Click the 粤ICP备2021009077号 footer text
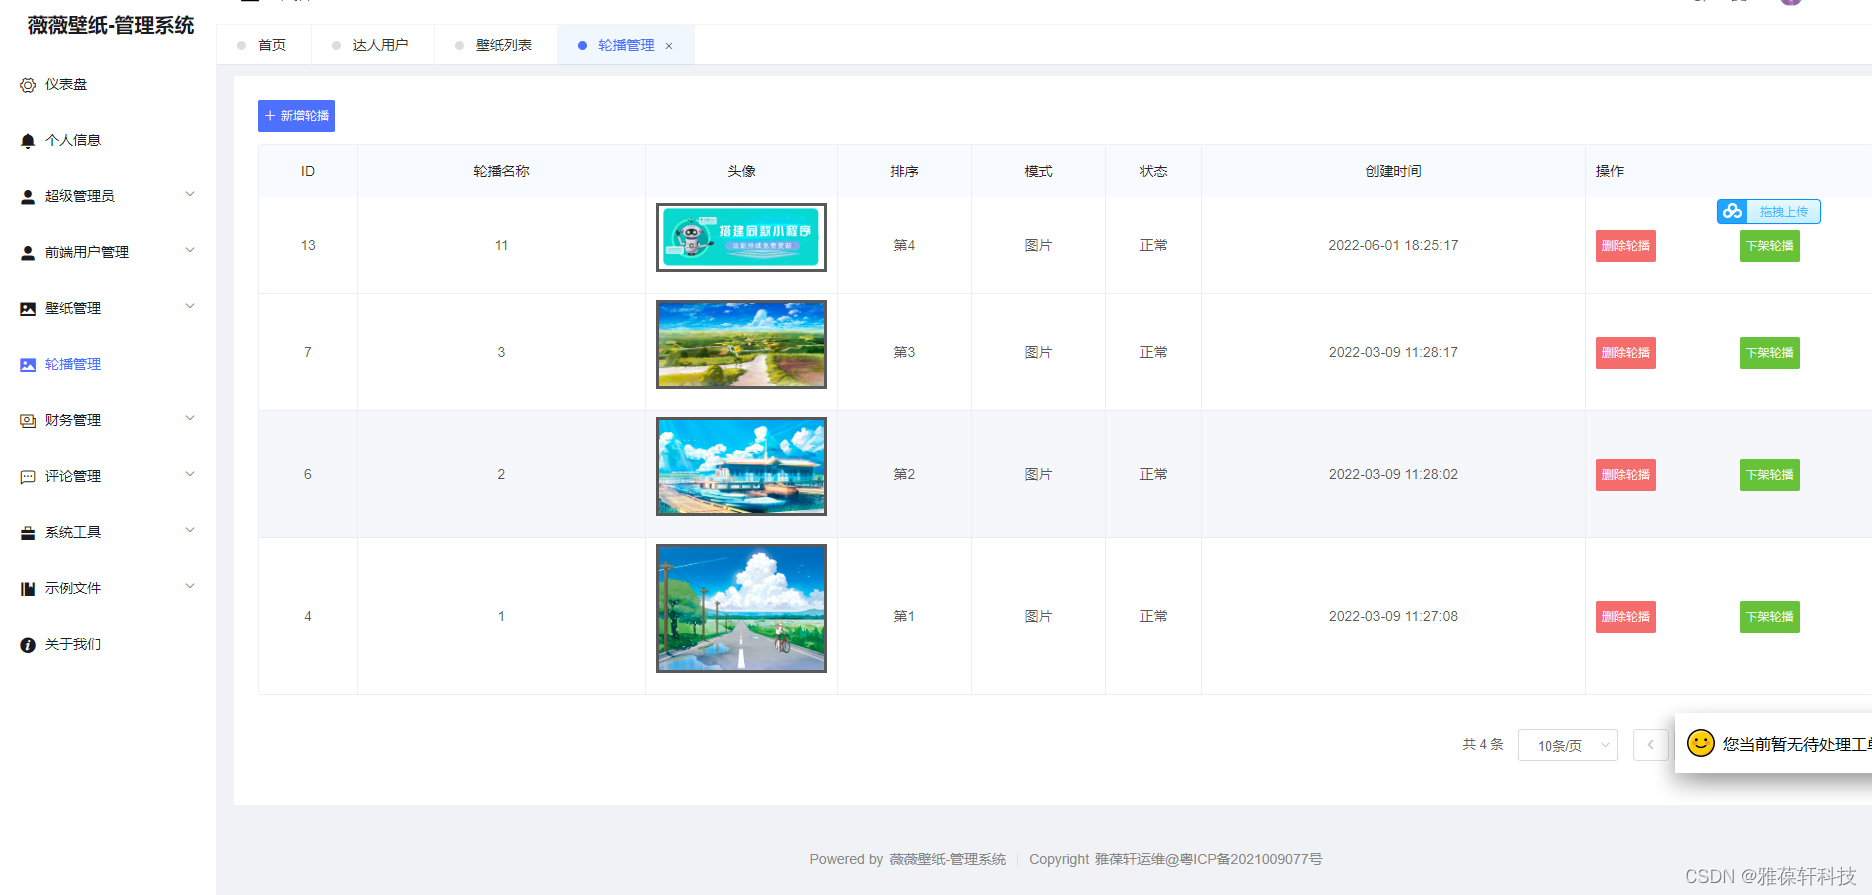This screenshot has height=895, width=1872. tap(1250, 859)
